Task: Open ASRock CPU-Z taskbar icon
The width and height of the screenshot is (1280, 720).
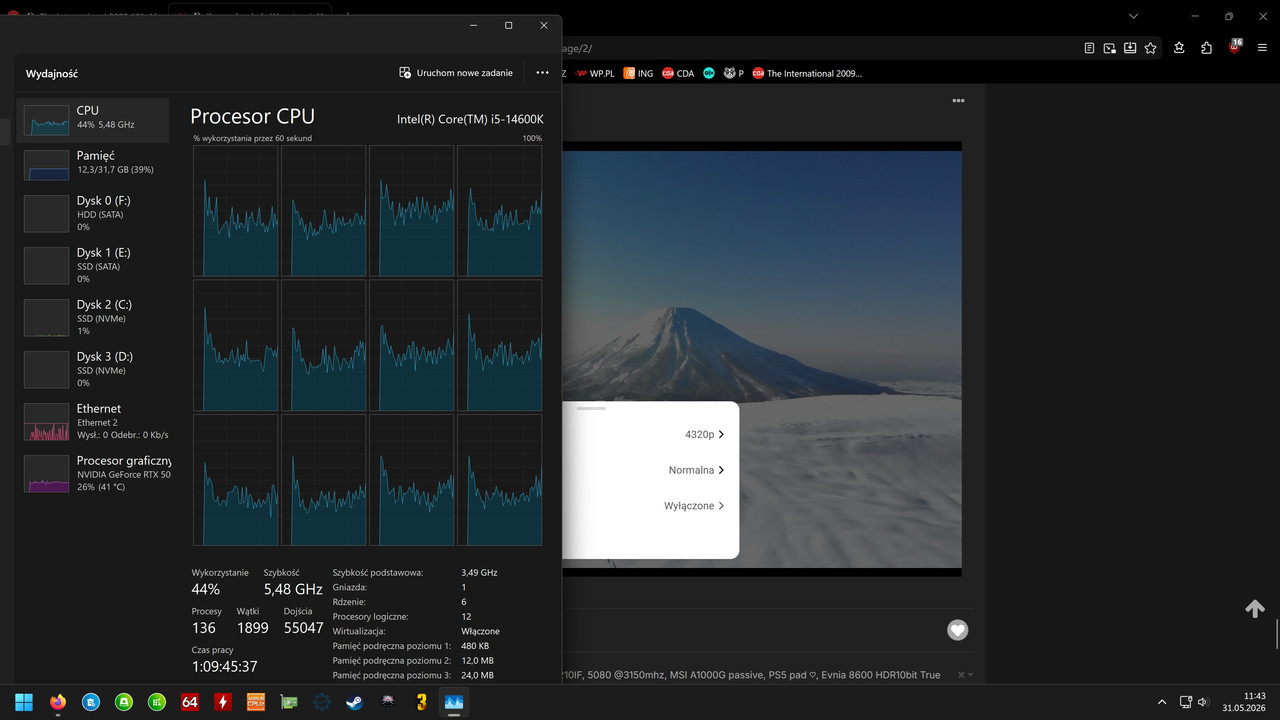Action: click(x=255, y=702)
